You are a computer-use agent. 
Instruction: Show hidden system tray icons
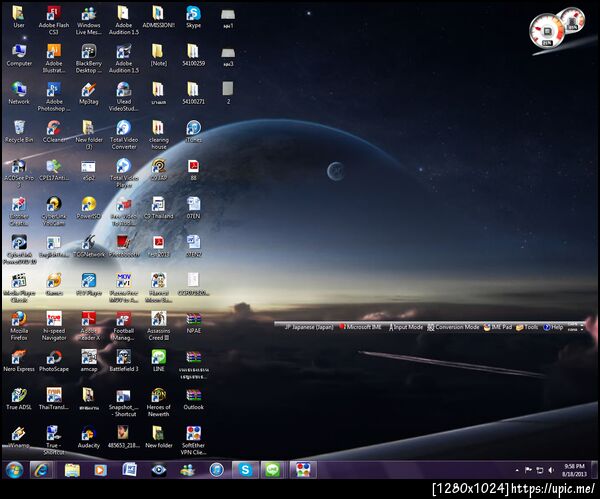[x=517, y=470]
